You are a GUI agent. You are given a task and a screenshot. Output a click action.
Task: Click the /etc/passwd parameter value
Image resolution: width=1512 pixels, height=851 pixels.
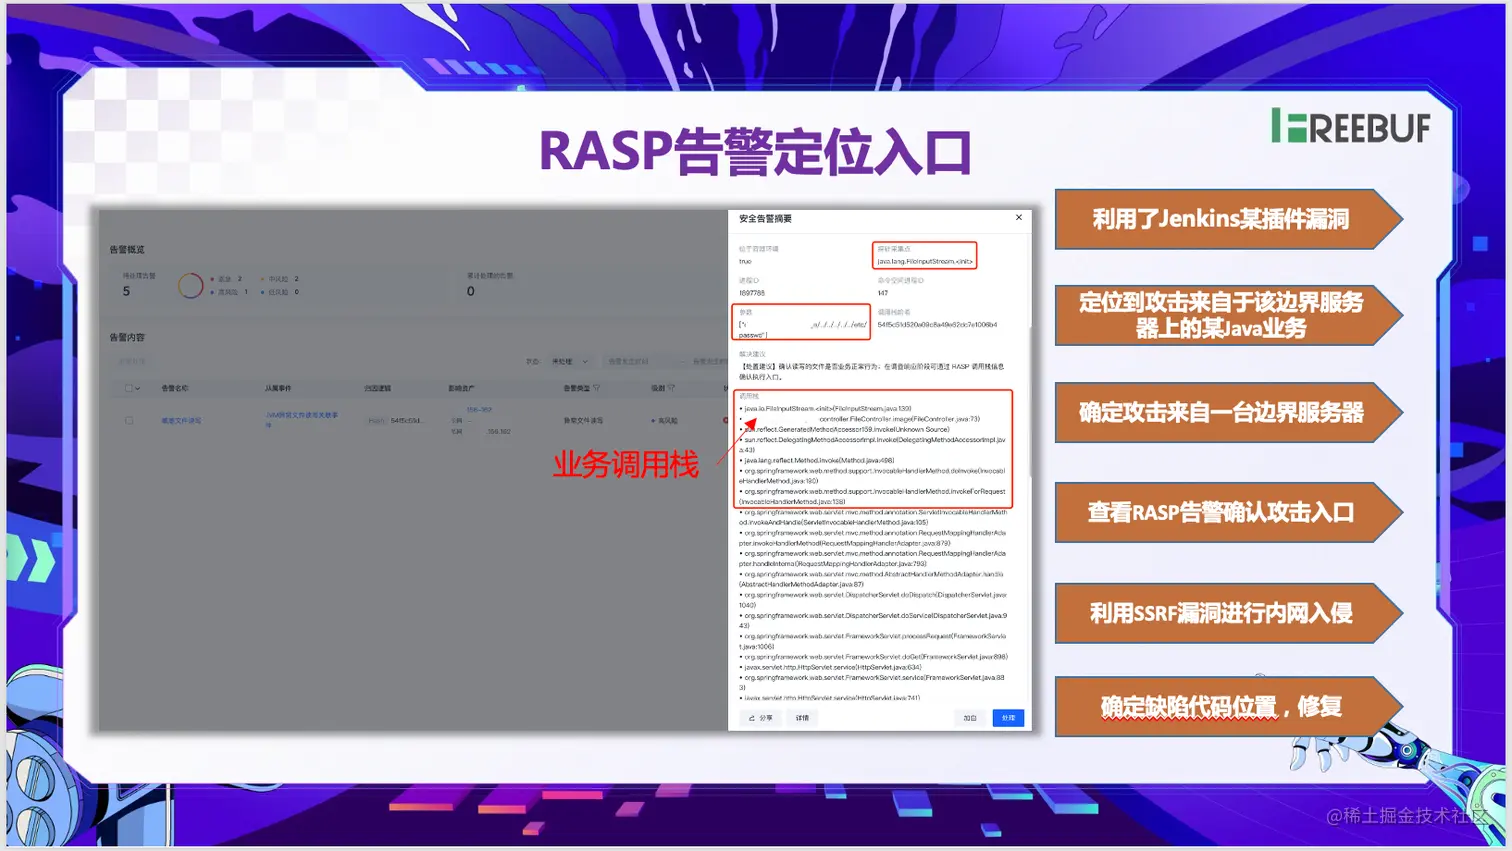[x=803, y=329]
